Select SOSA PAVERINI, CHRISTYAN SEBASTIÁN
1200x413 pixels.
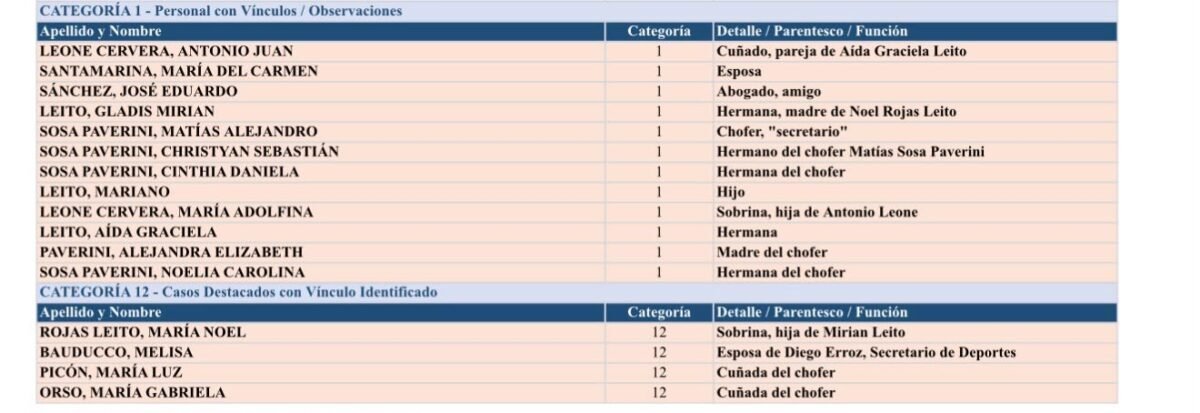(x=189, y=152)
